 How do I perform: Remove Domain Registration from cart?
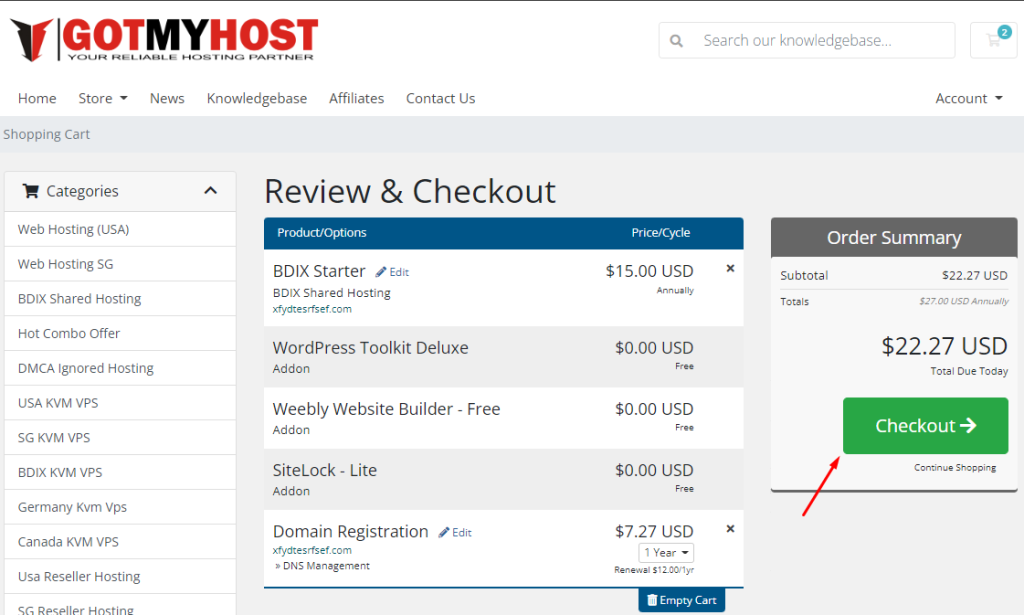click(x=730, y=529)
